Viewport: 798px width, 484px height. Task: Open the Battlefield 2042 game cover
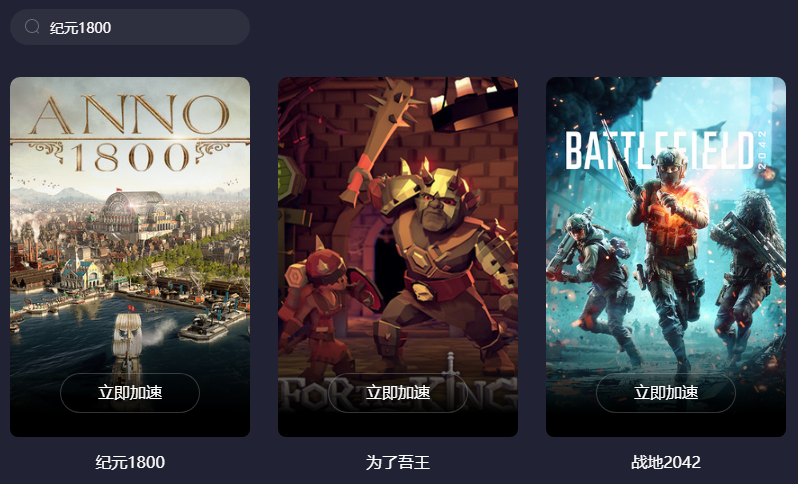[666, 257]
